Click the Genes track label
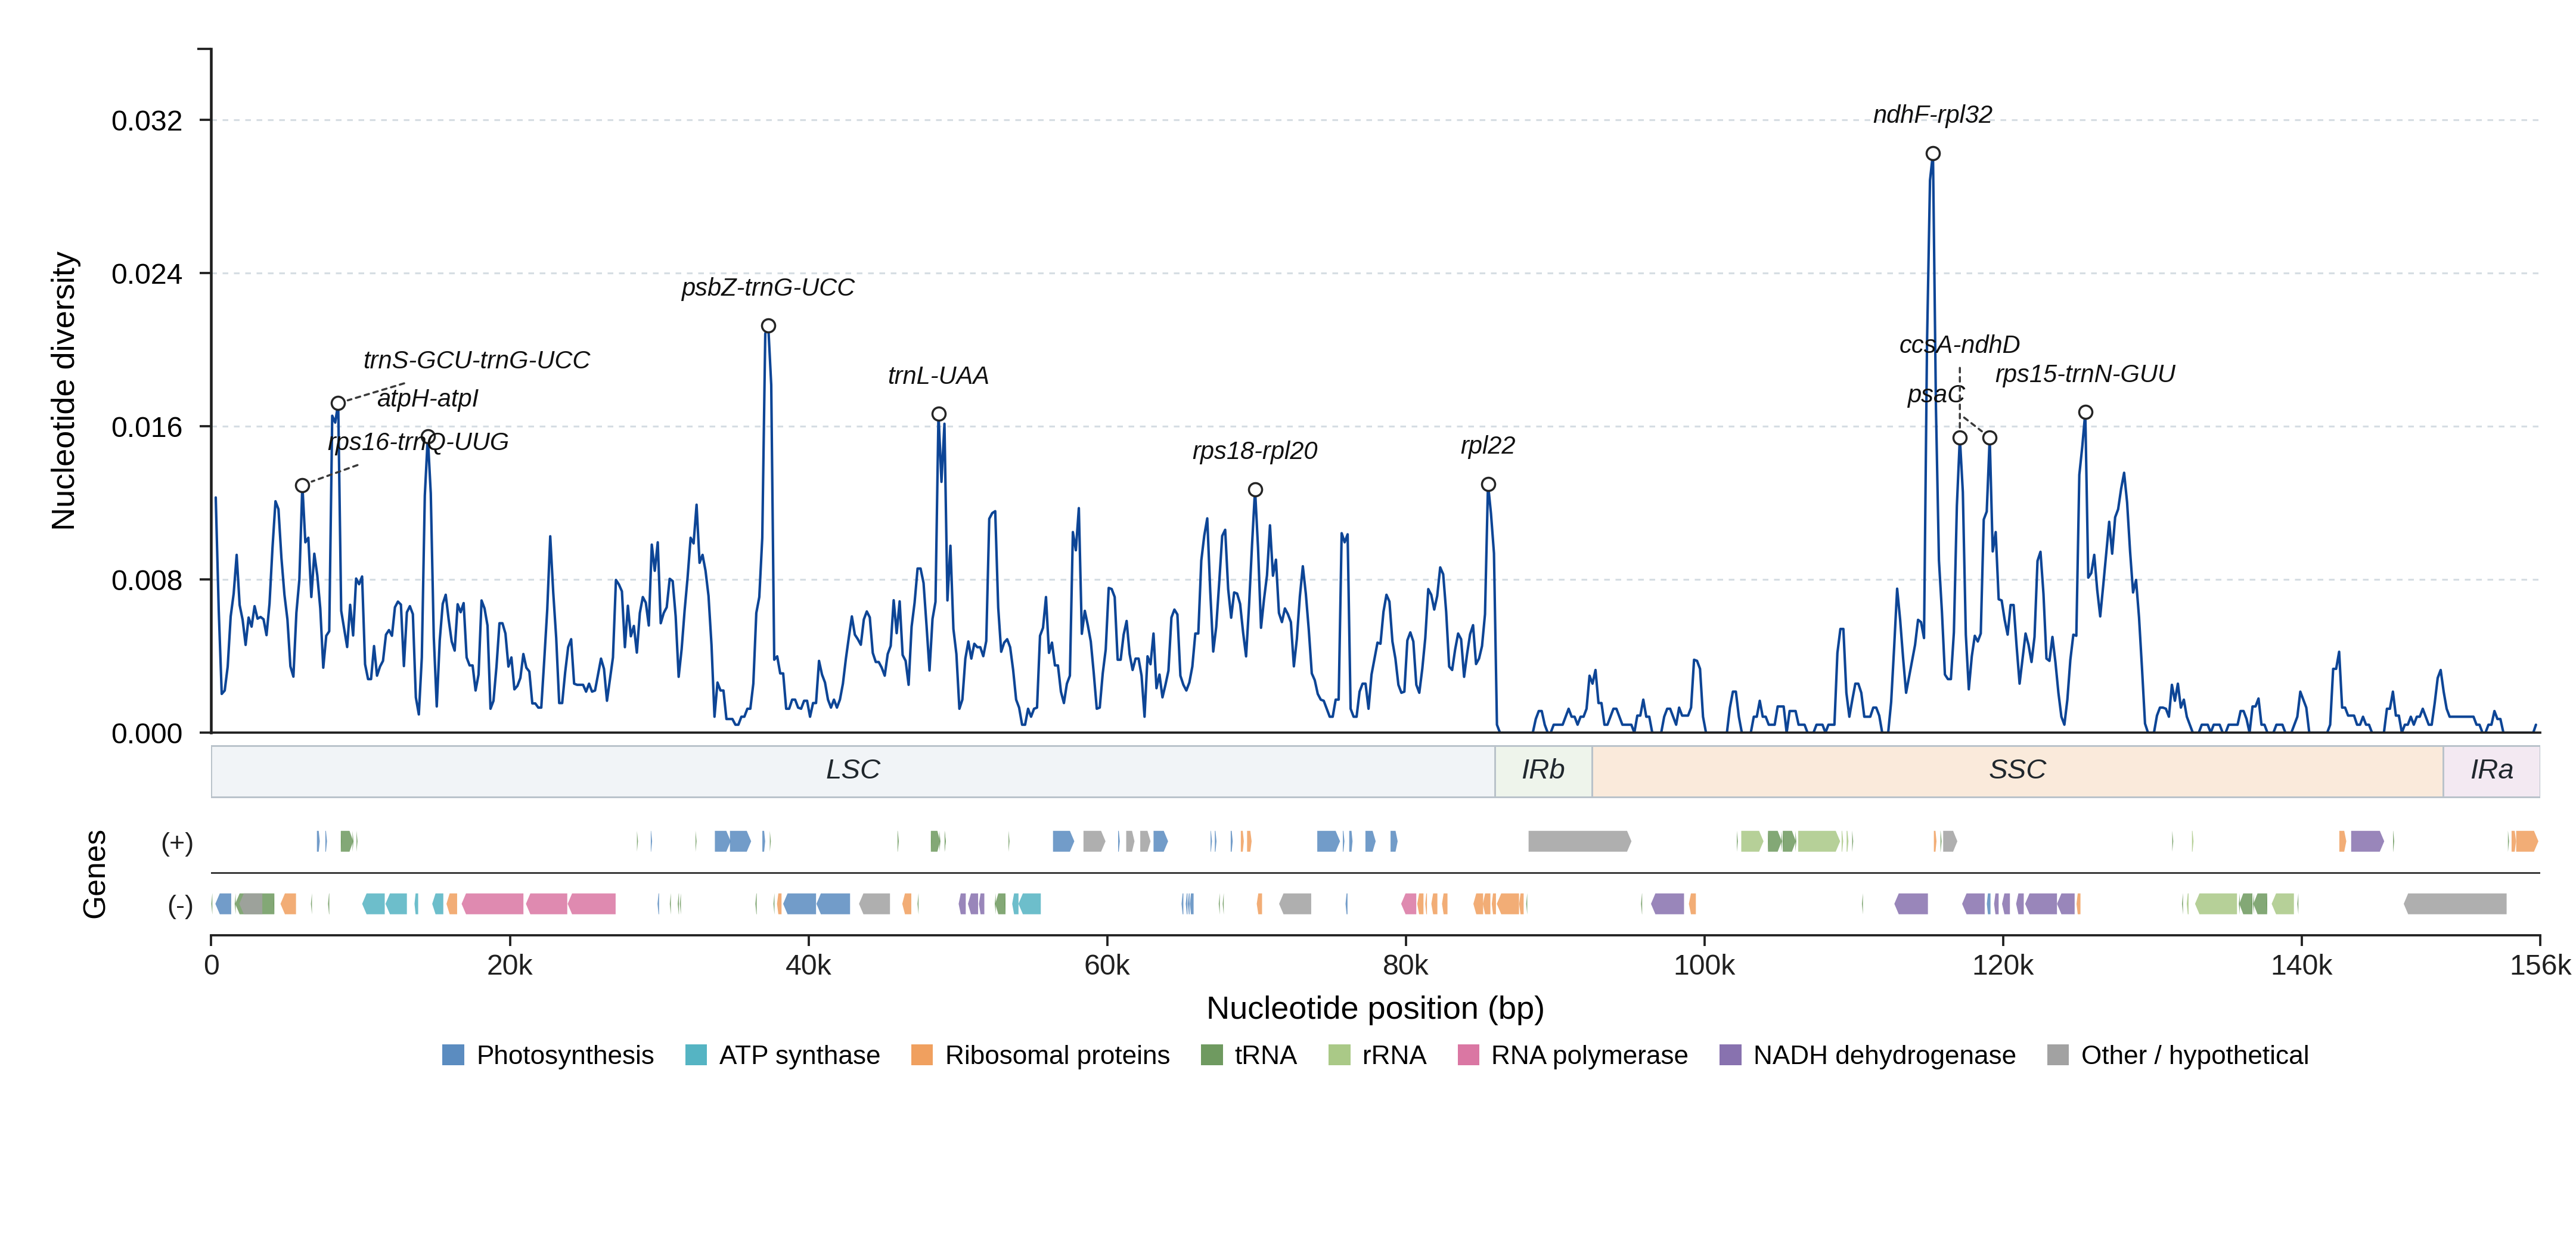The height and width of the screenshot is (1253, 2576). coord(94,874)
